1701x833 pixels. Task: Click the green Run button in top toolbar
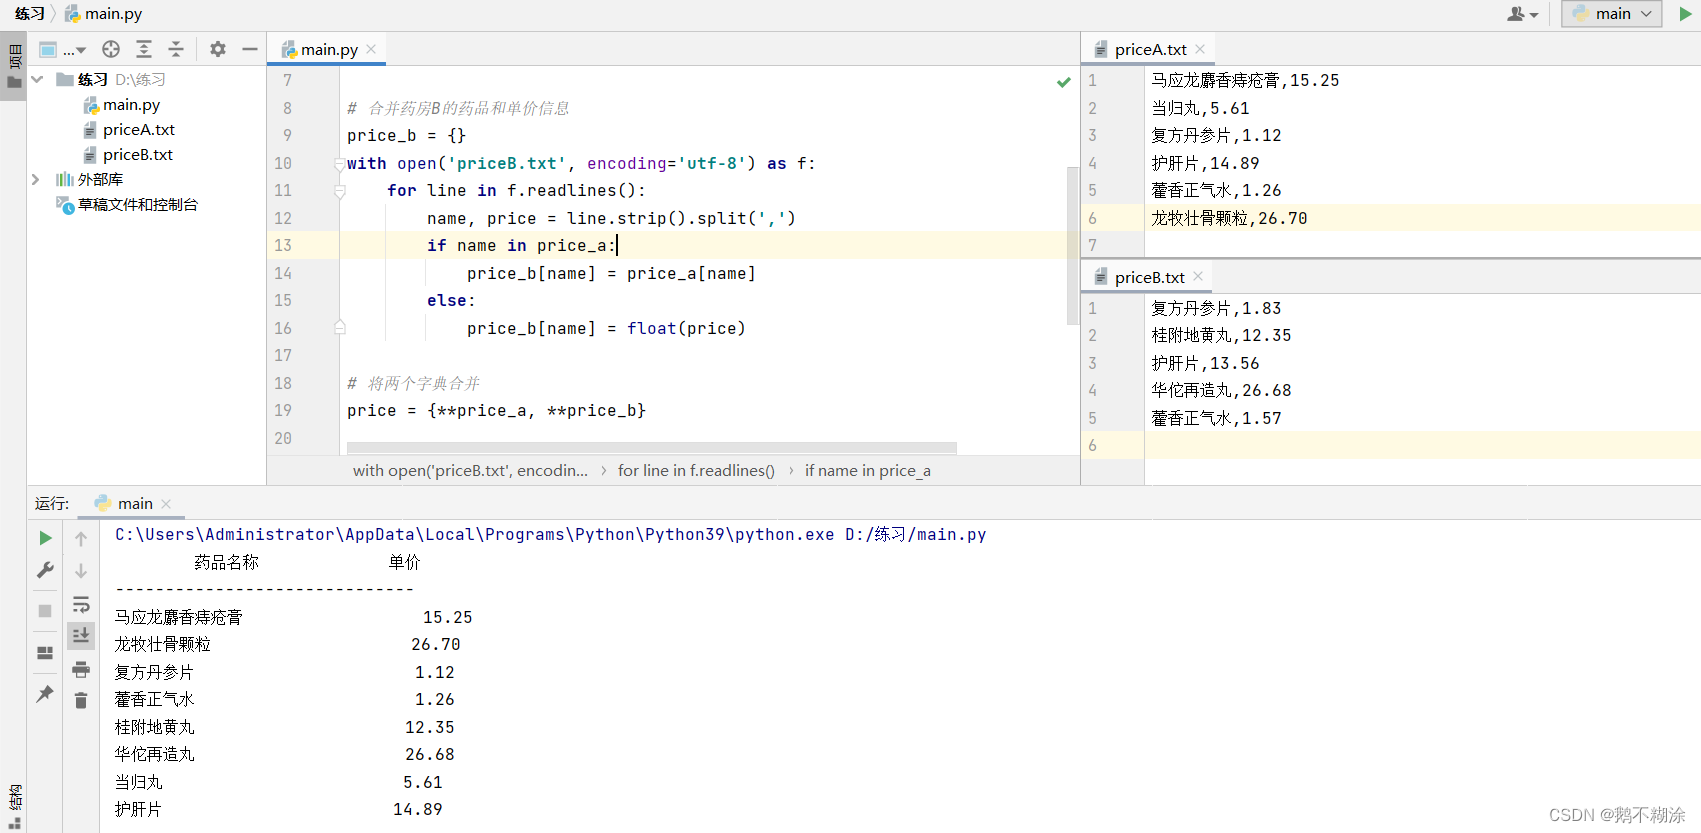(1685, 14)
